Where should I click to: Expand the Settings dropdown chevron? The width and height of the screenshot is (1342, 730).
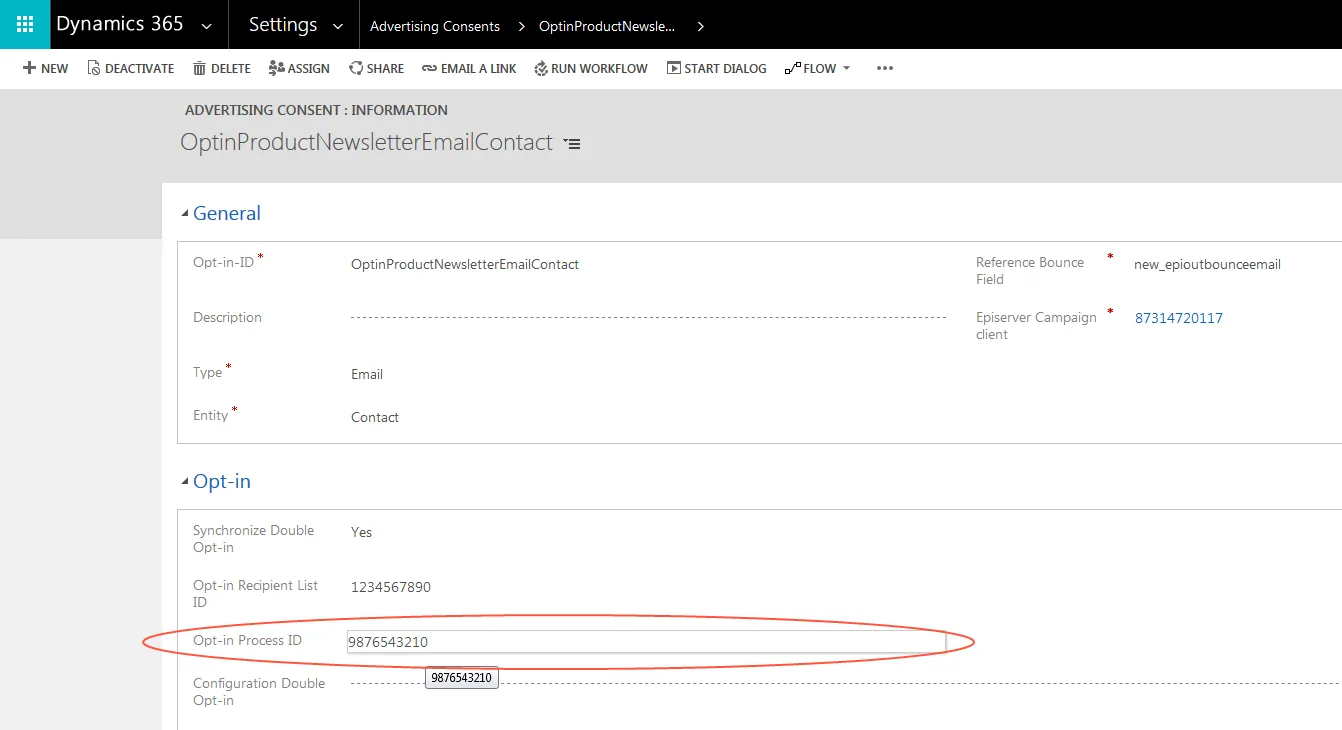pos(338,26)
